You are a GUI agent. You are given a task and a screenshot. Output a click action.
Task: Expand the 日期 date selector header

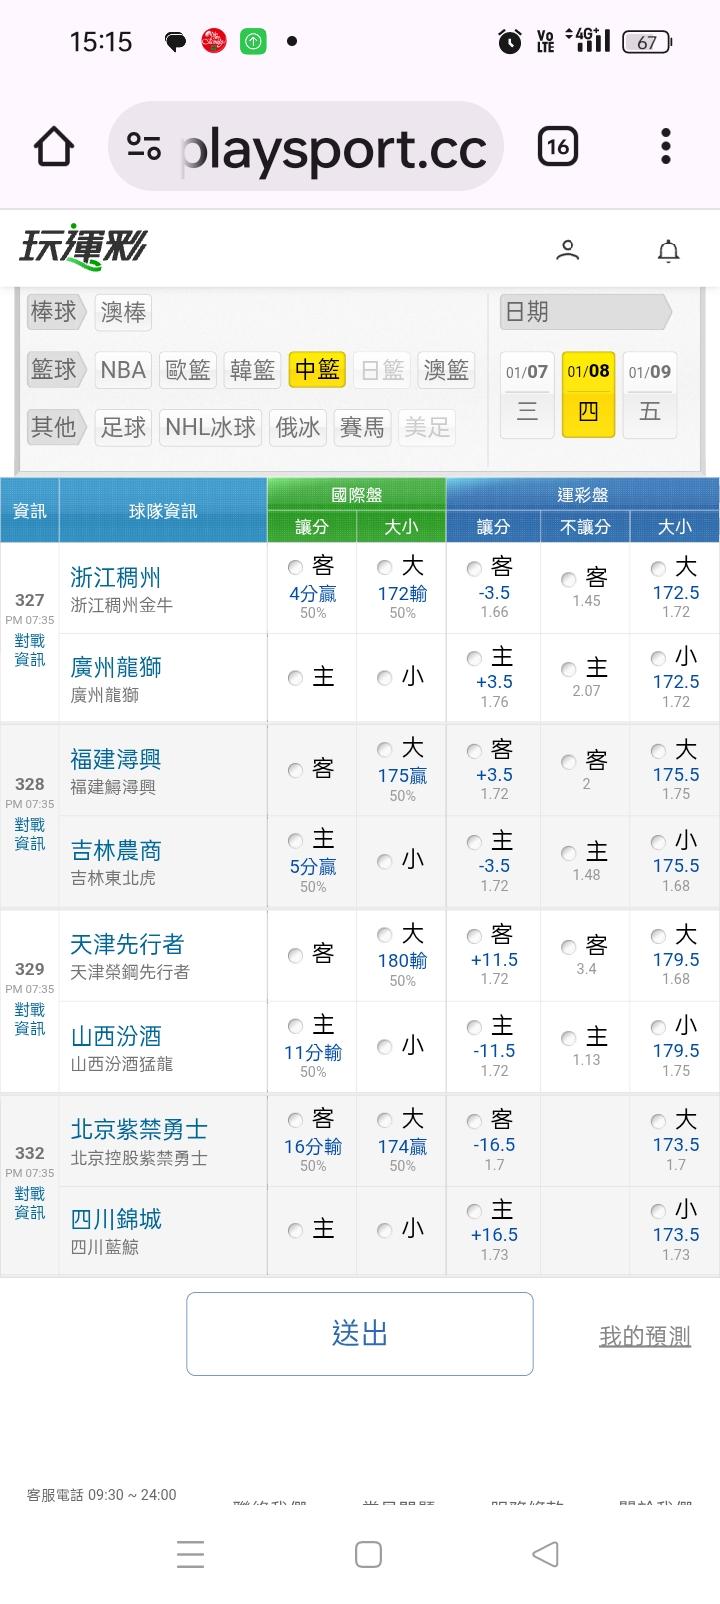584,312
